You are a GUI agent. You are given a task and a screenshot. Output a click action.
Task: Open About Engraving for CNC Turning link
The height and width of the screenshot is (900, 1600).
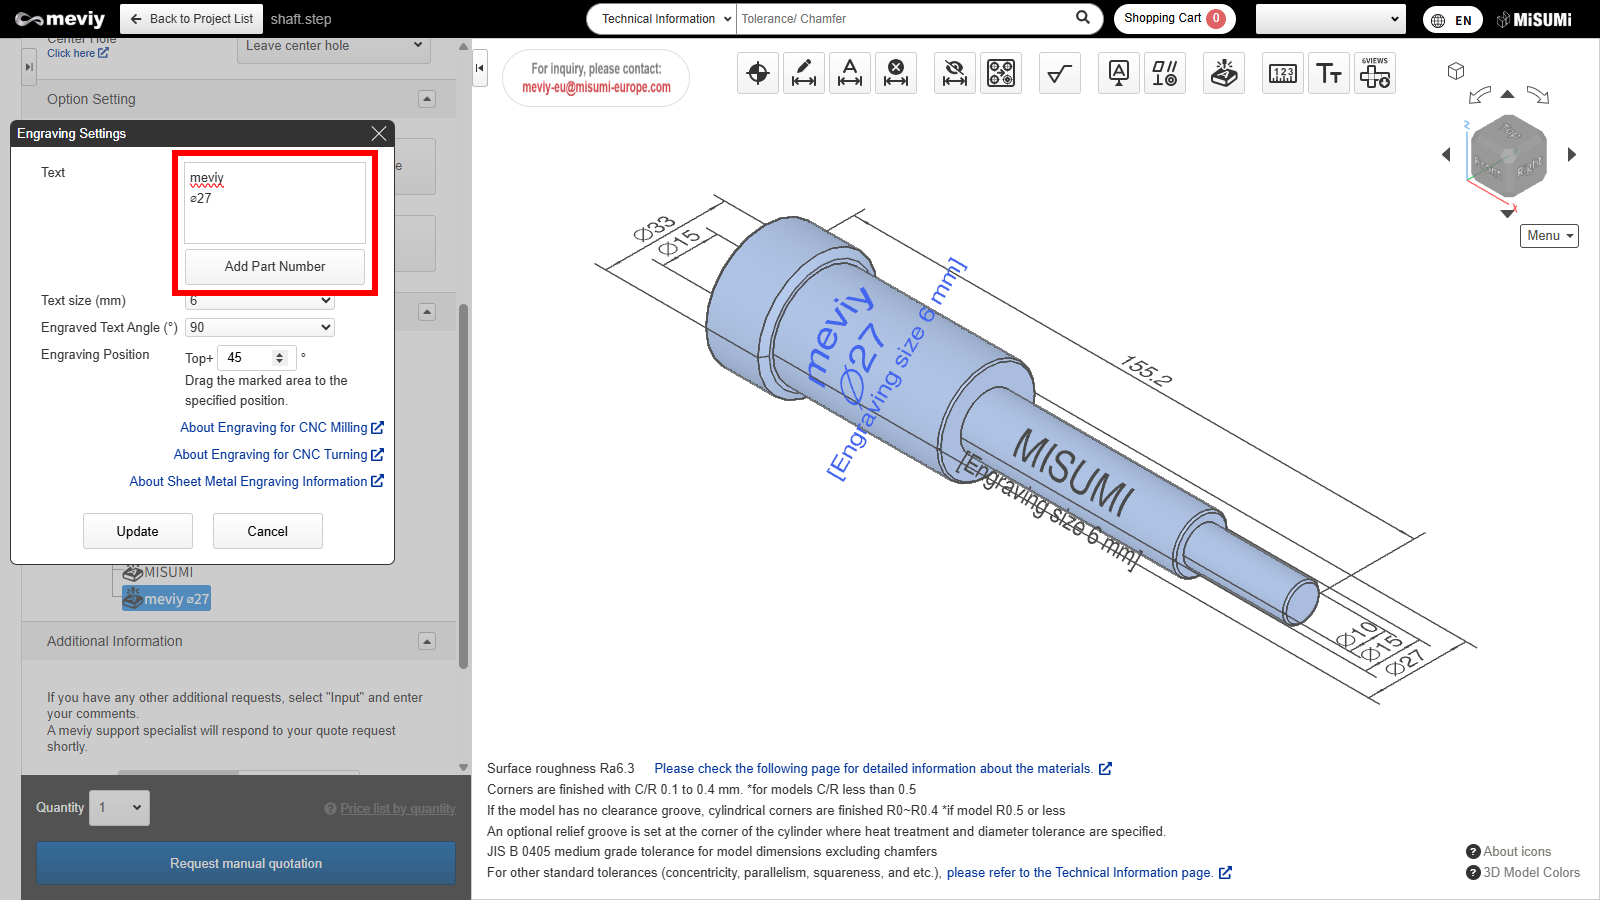click(x=278, y=454)
